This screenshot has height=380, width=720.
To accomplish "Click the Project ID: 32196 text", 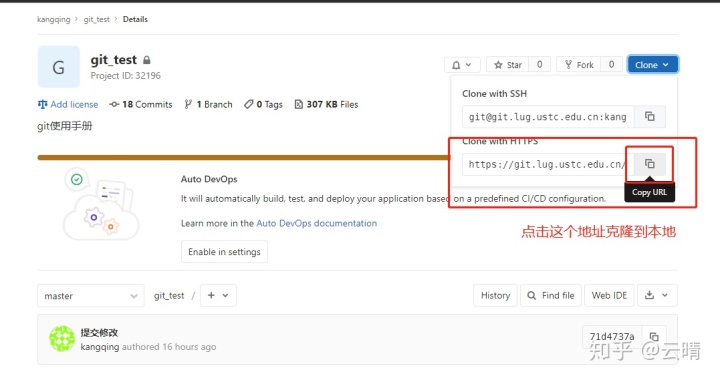I will coord(125,76).
